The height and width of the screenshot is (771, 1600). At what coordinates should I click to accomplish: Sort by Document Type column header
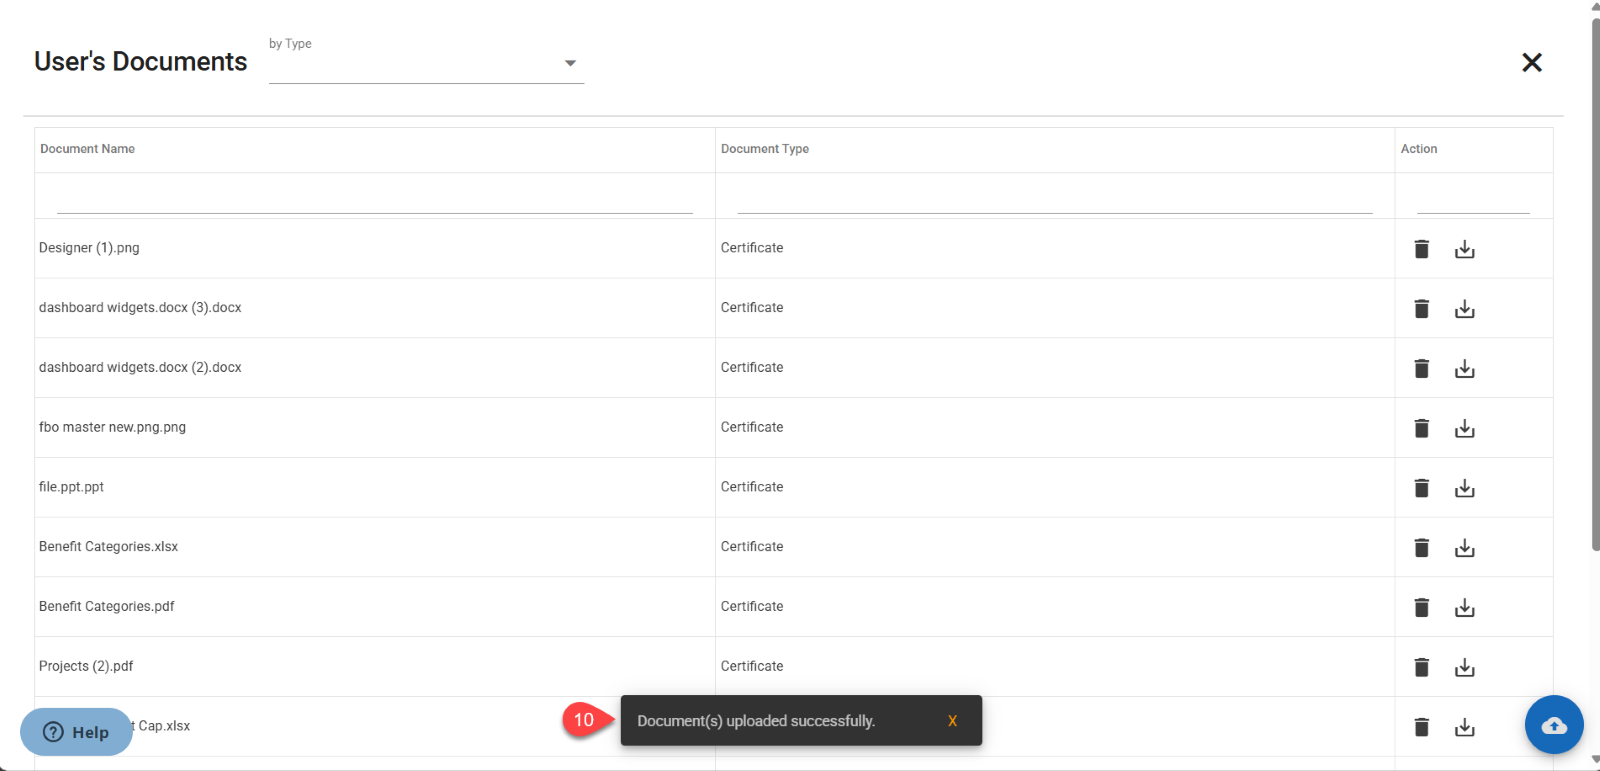(x=765, y=149)
